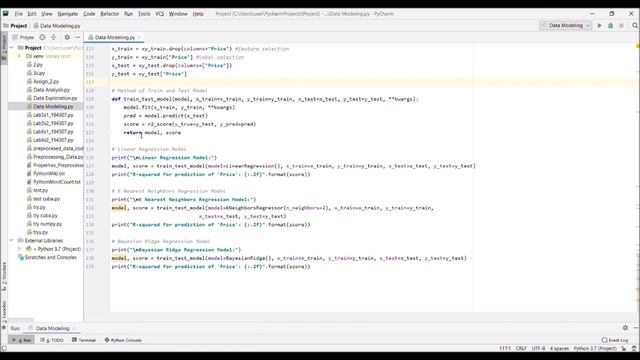Open the Data Modeling run configuration dropdown

pyautogui.click(x=566, y=25)
